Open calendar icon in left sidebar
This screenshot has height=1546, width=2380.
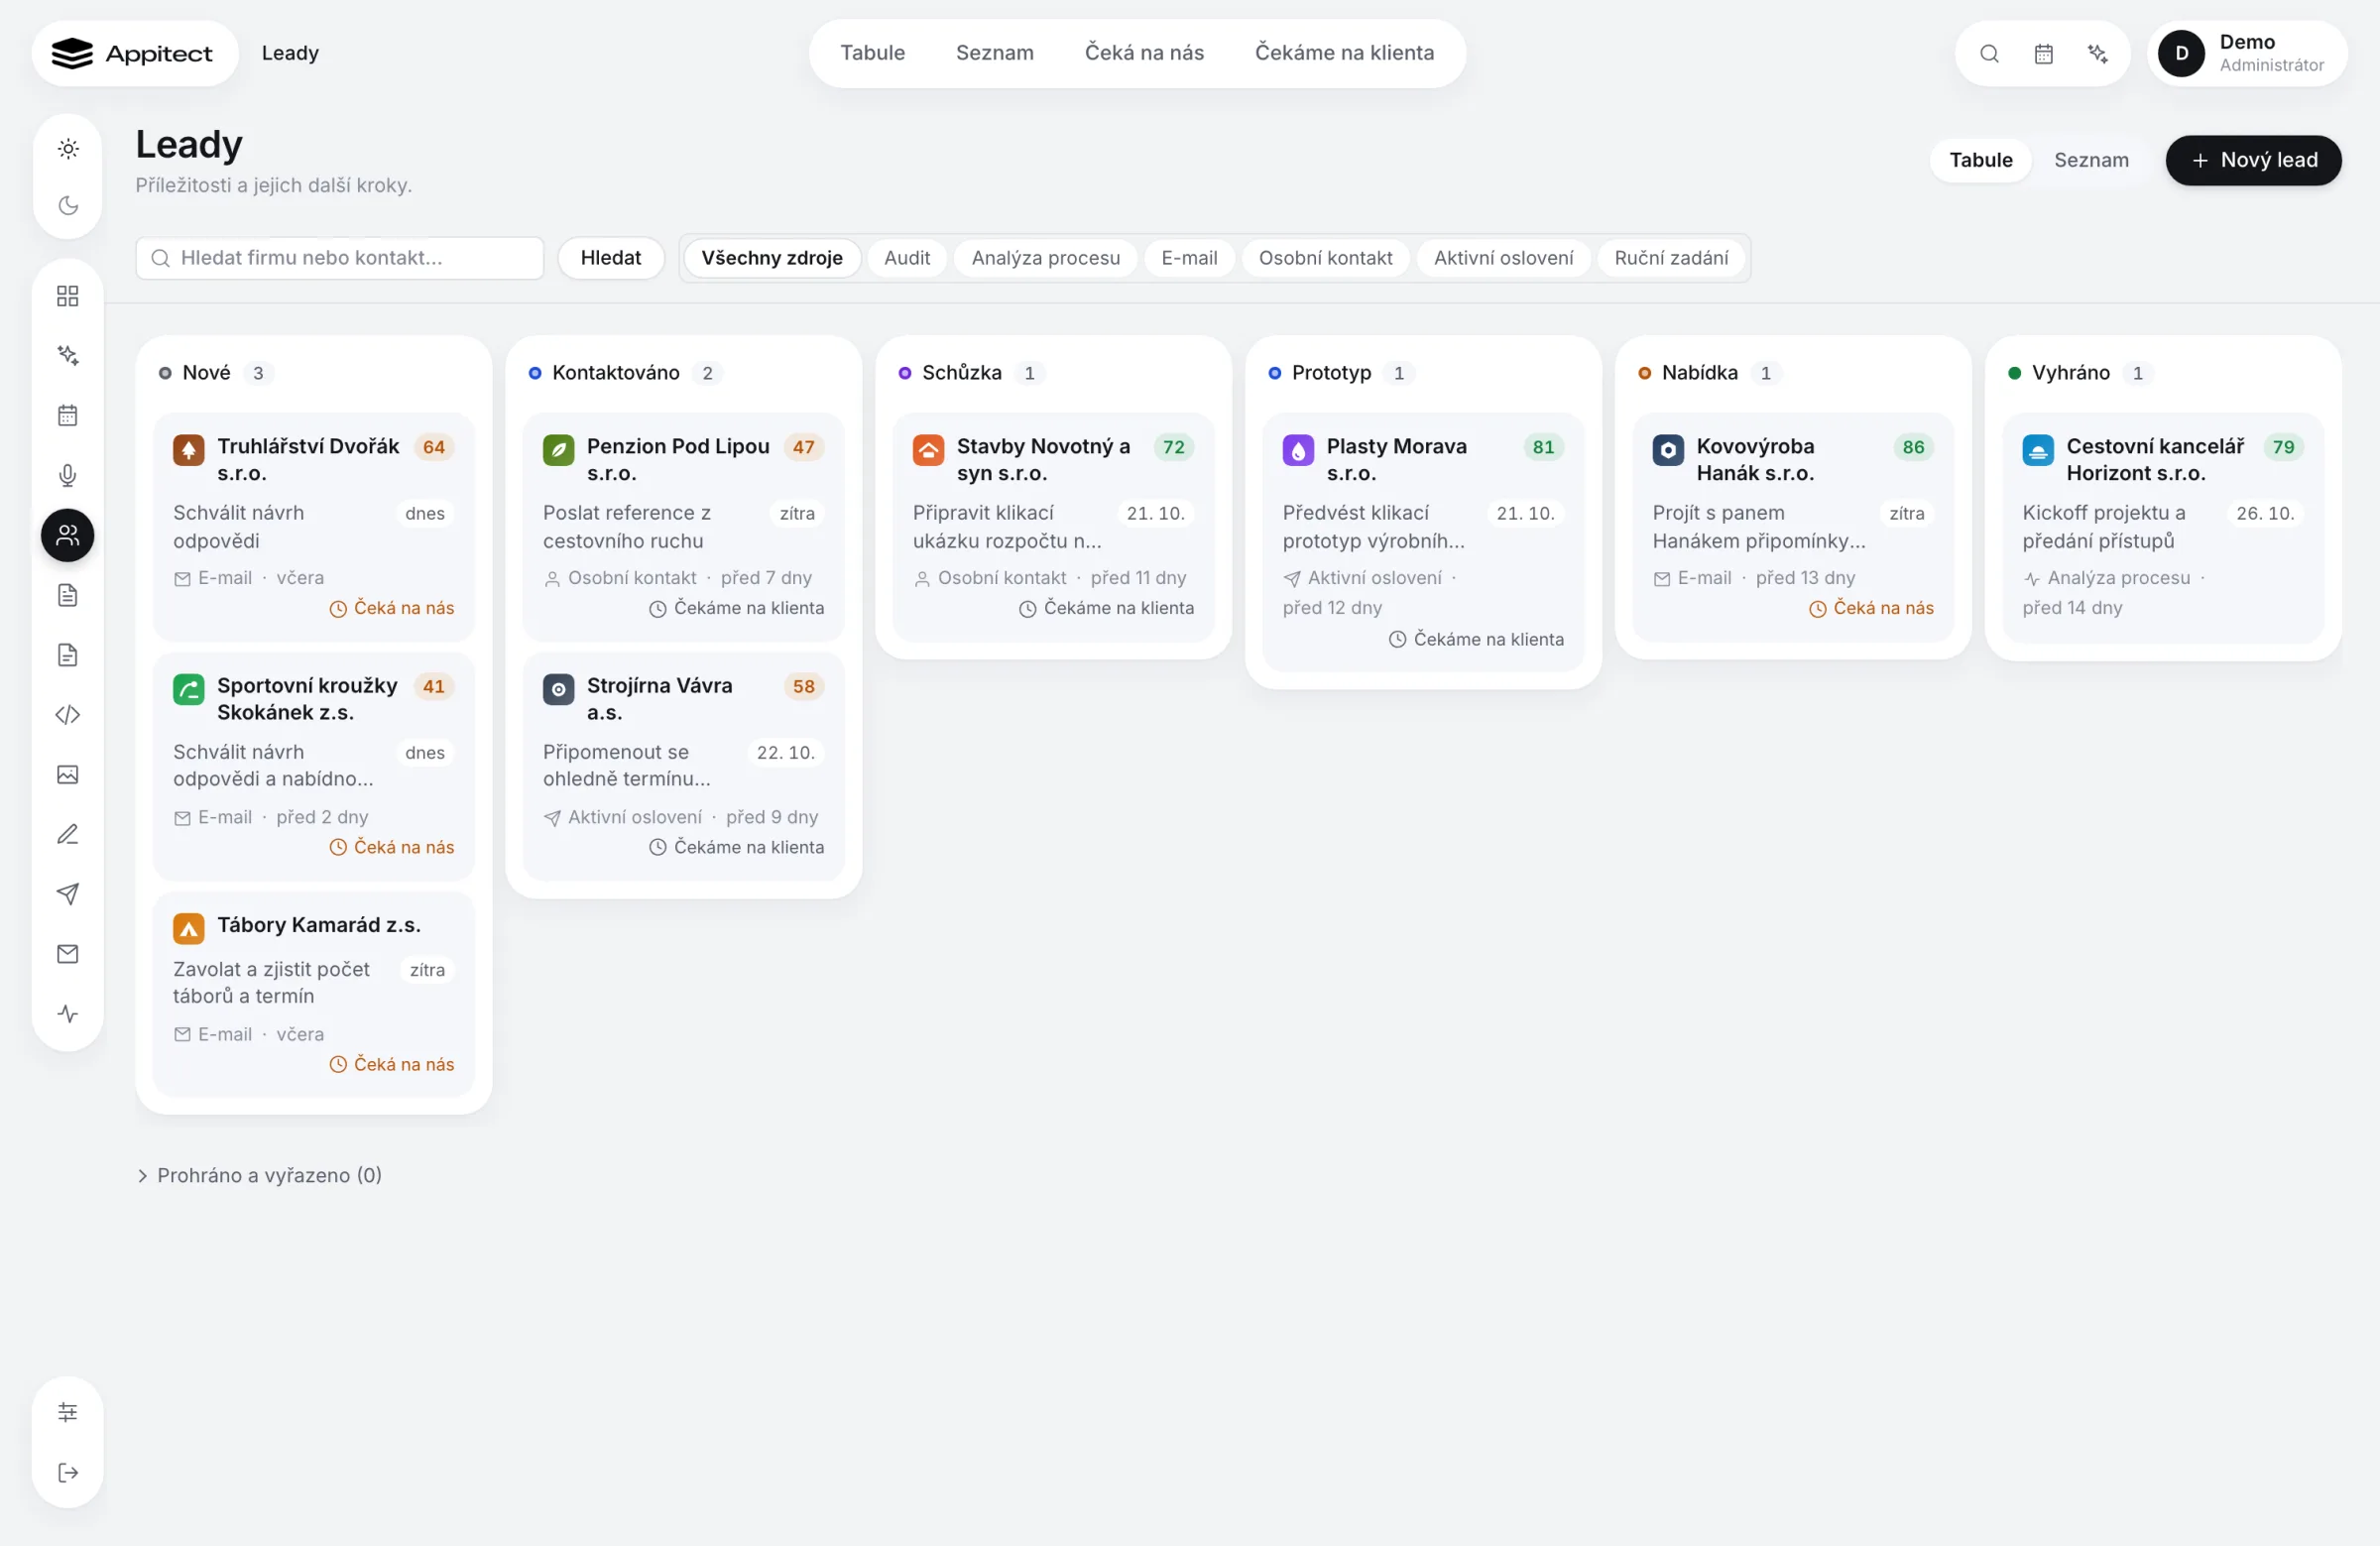click(x=68, y=415)
